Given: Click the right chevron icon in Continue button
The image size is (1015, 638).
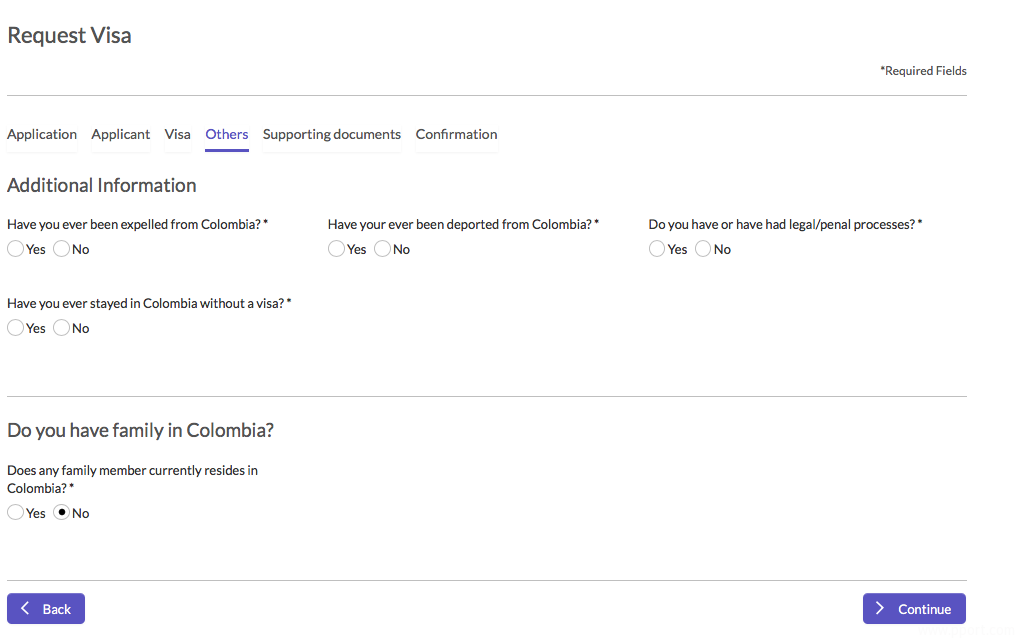Looking at the screenshot, I should tap(880, 609).
